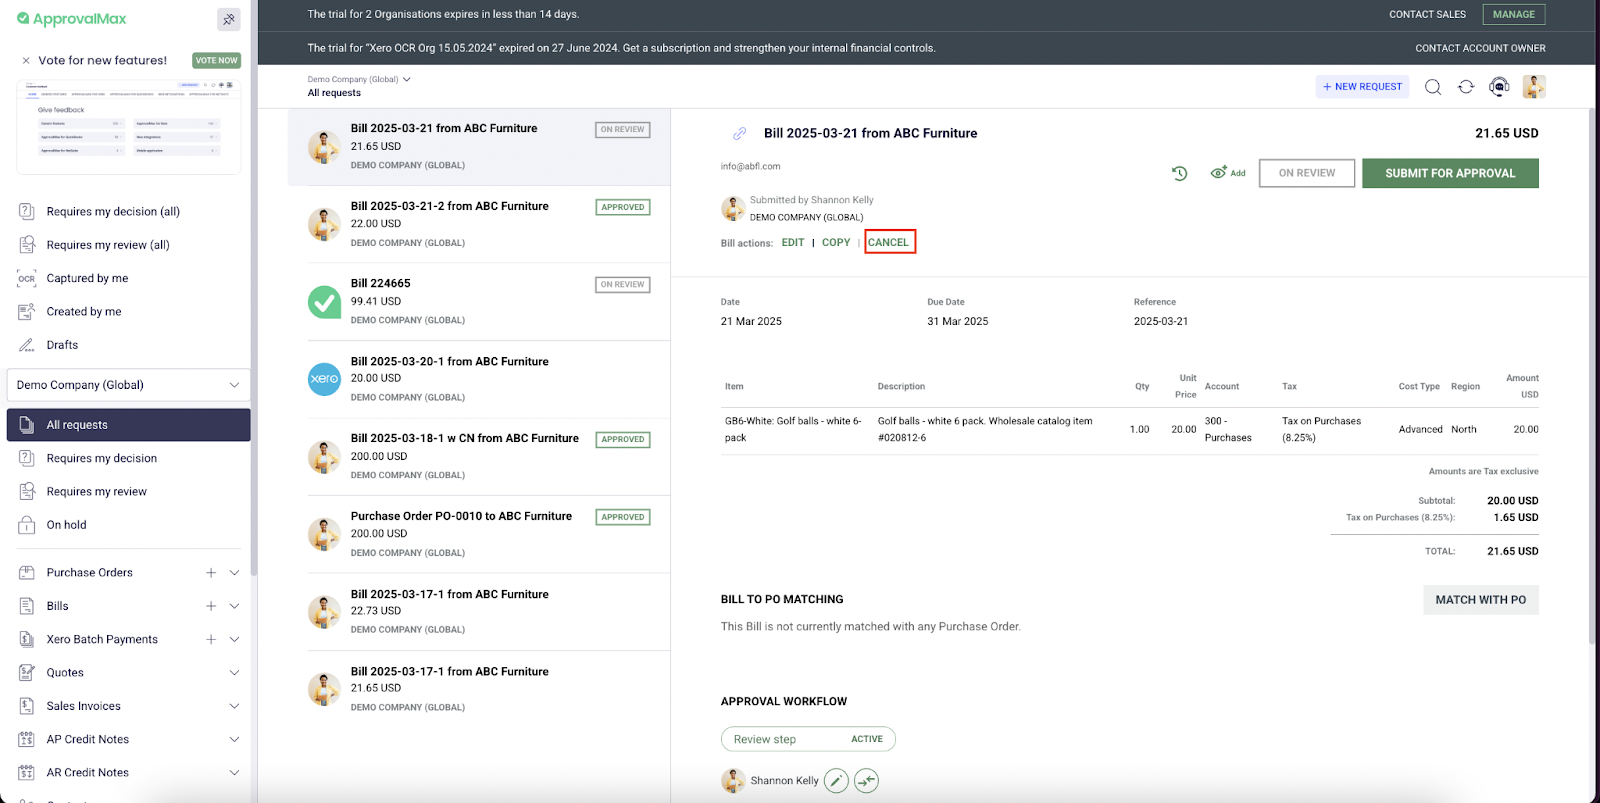Image resolution: width=1600 pixels, height=803 pixels.
Task: Open the support headset icon
Action: tap(1499, 87)
